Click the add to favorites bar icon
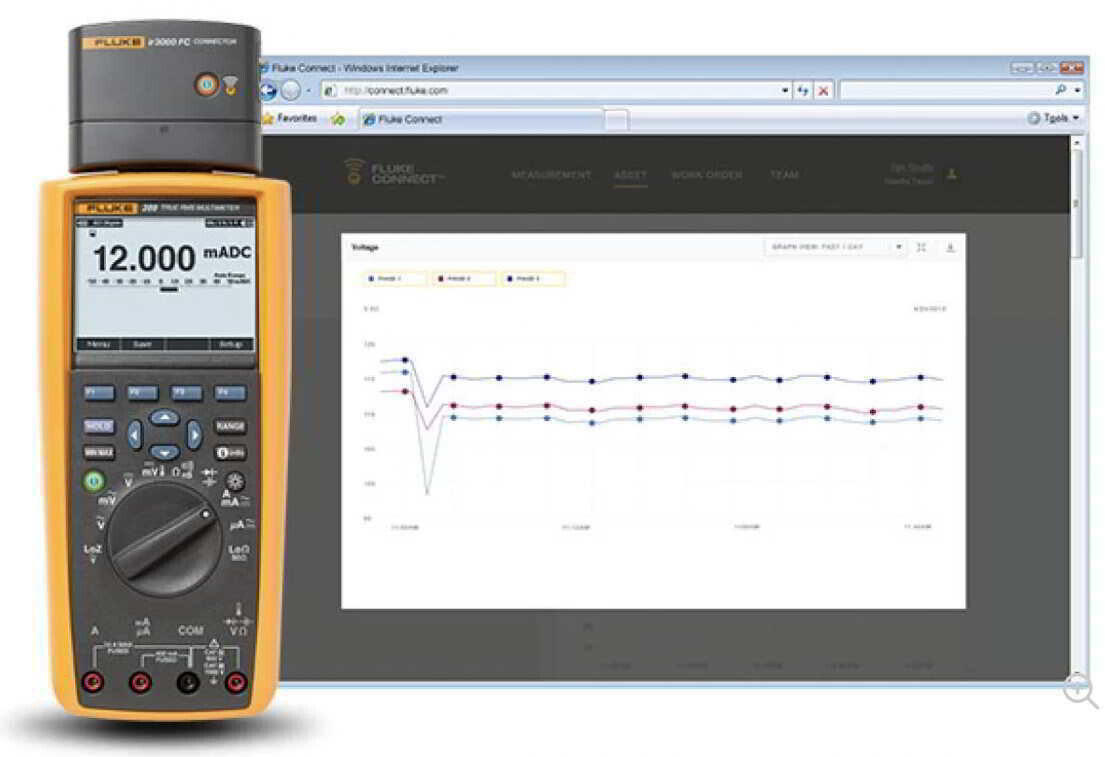 [x=338, y=119]
